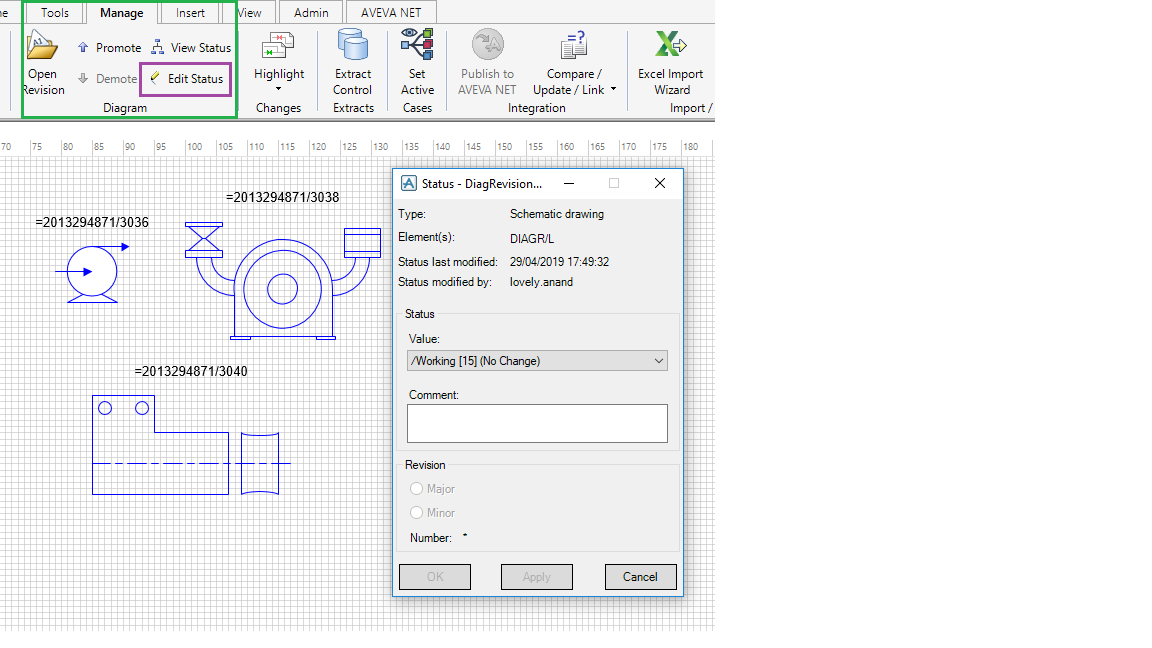Click Apply in the Status dialog
Viewport: 1152px width, 648px height.
coord(536,576)
